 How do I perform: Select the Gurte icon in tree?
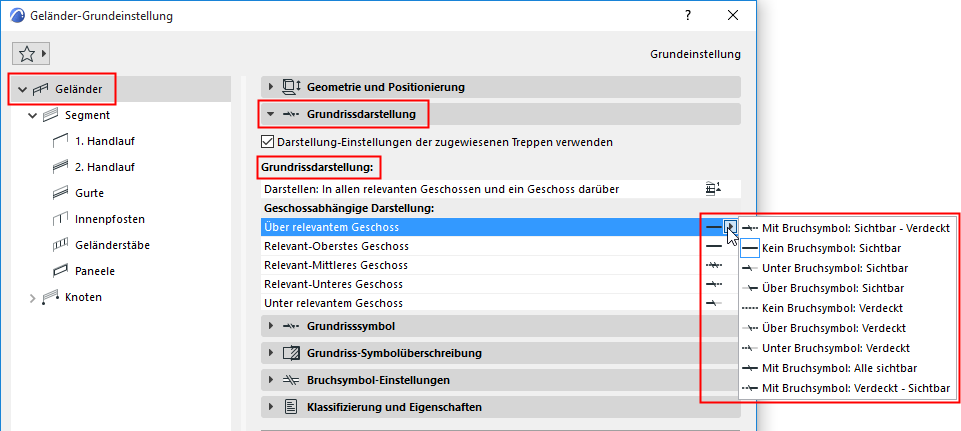[58, 193]
